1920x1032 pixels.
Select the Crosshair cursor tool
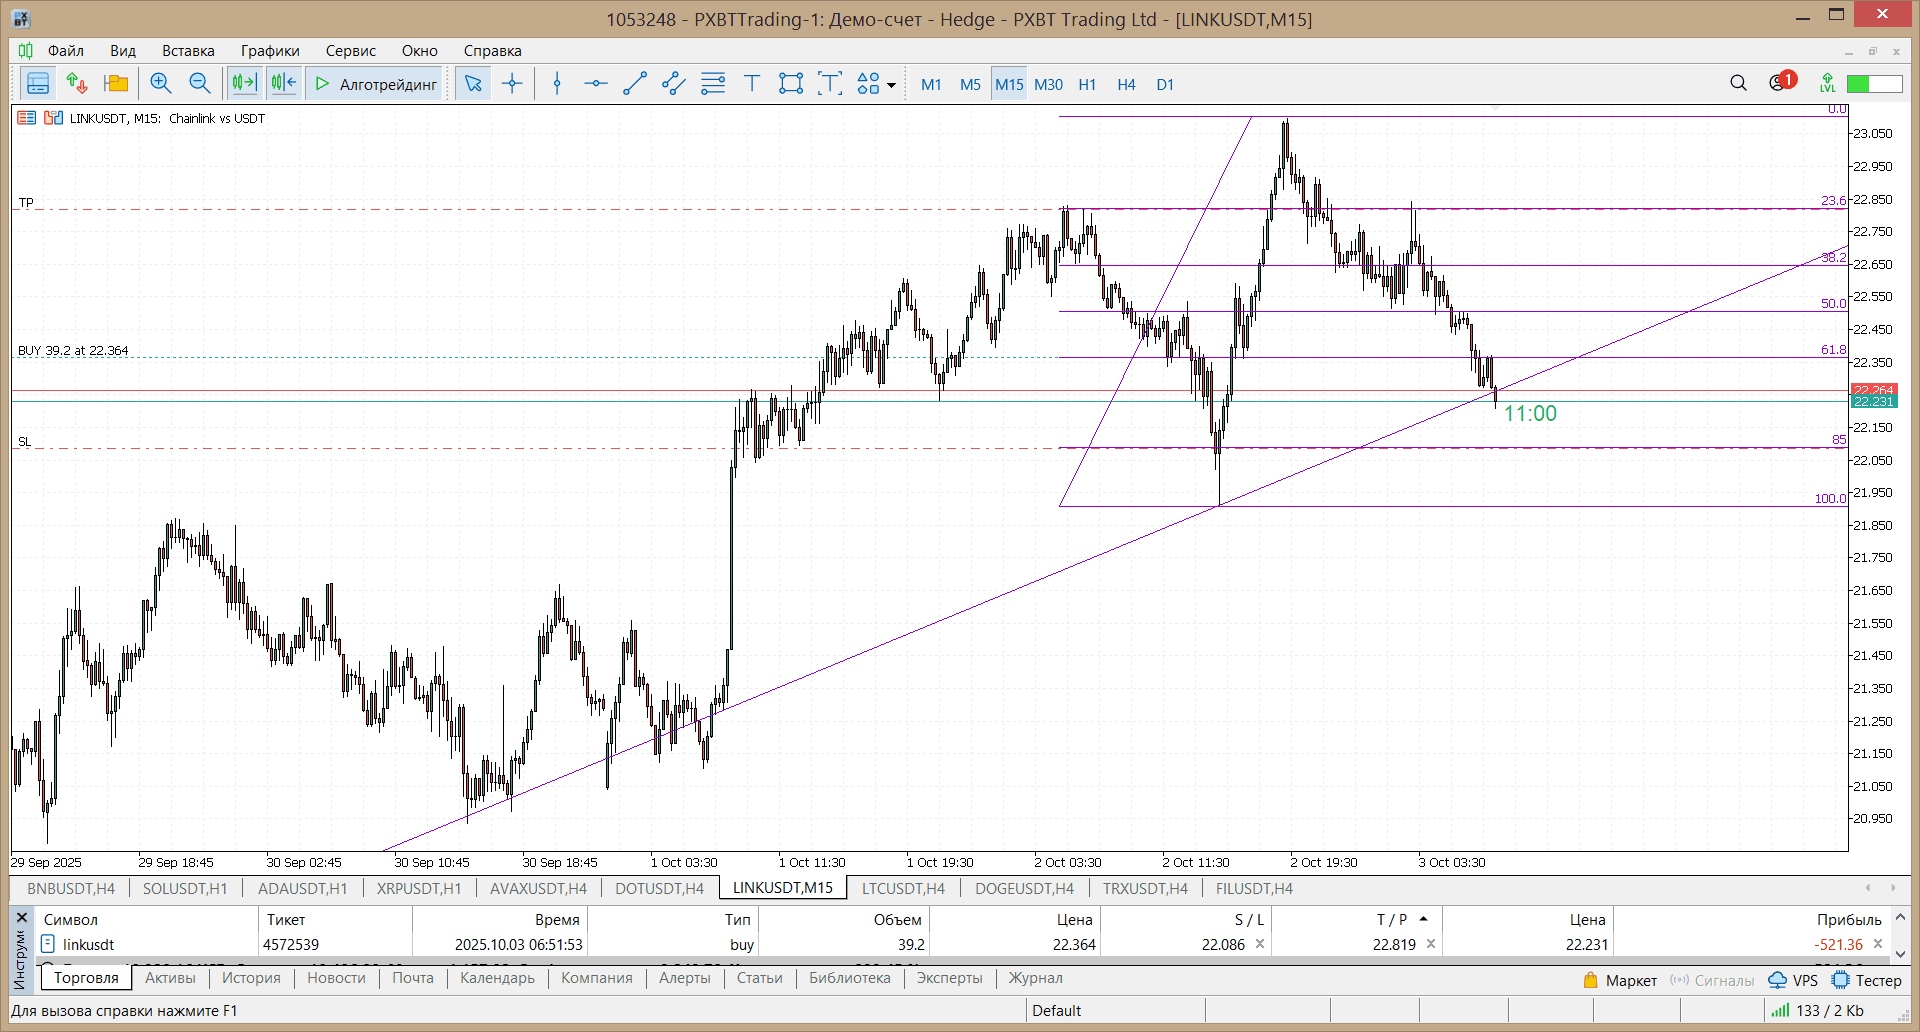[512, 84]
